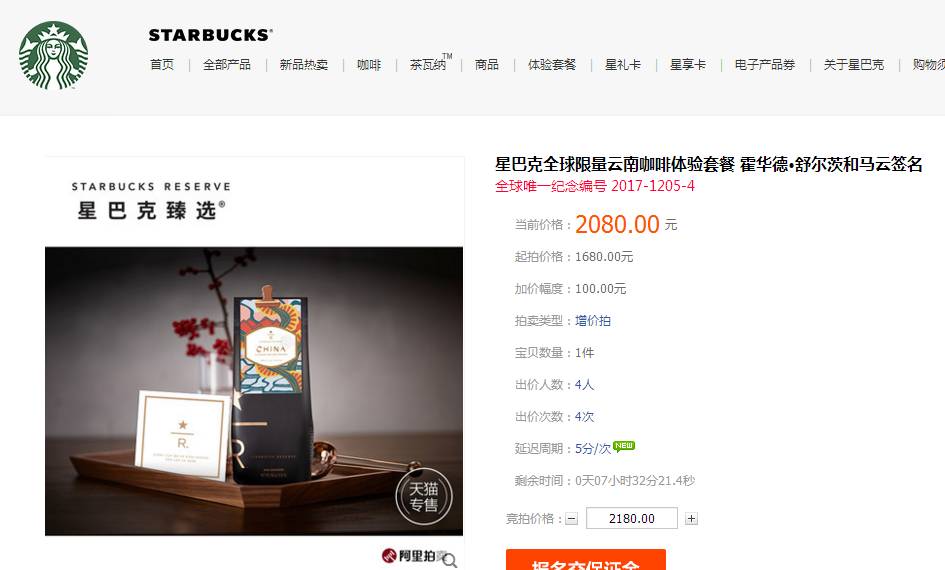Click the 增价拍 auction type link
Viewport: 945px width, 570px height.
[x=593, y=321]
